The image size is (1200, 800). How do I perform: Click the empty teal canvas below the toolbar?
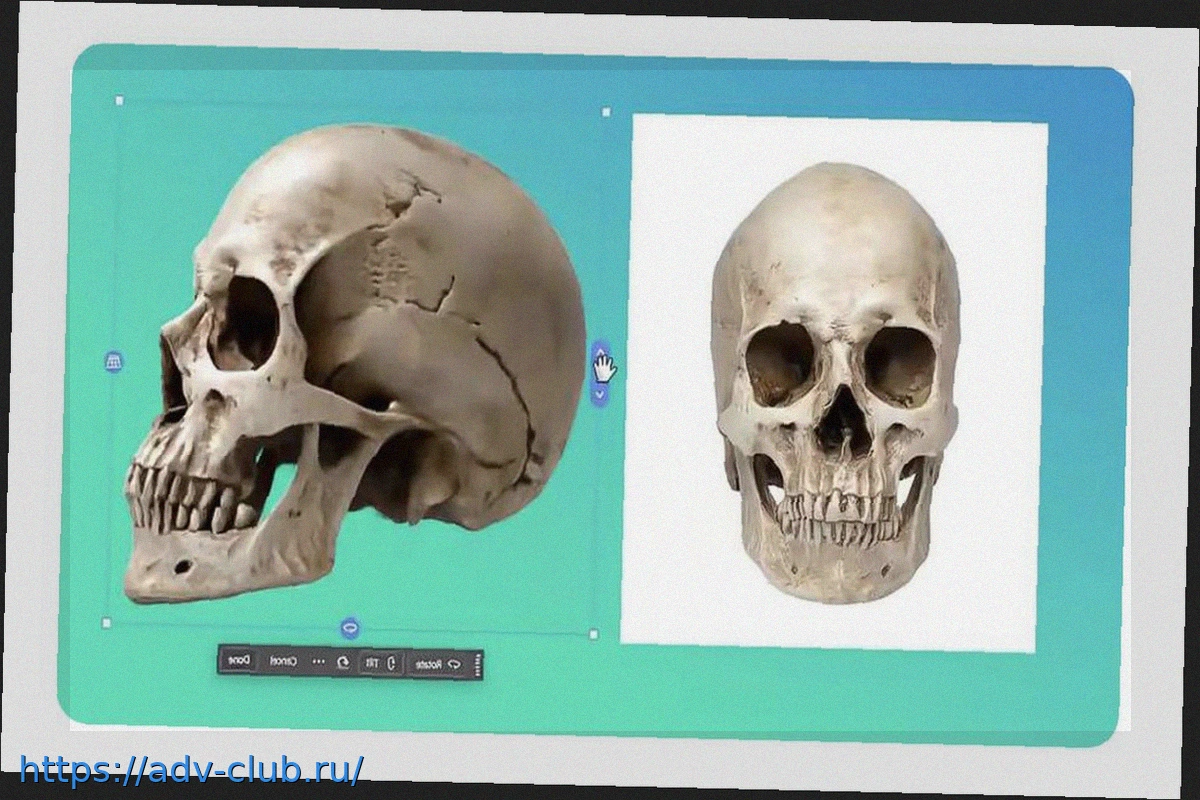600,700
